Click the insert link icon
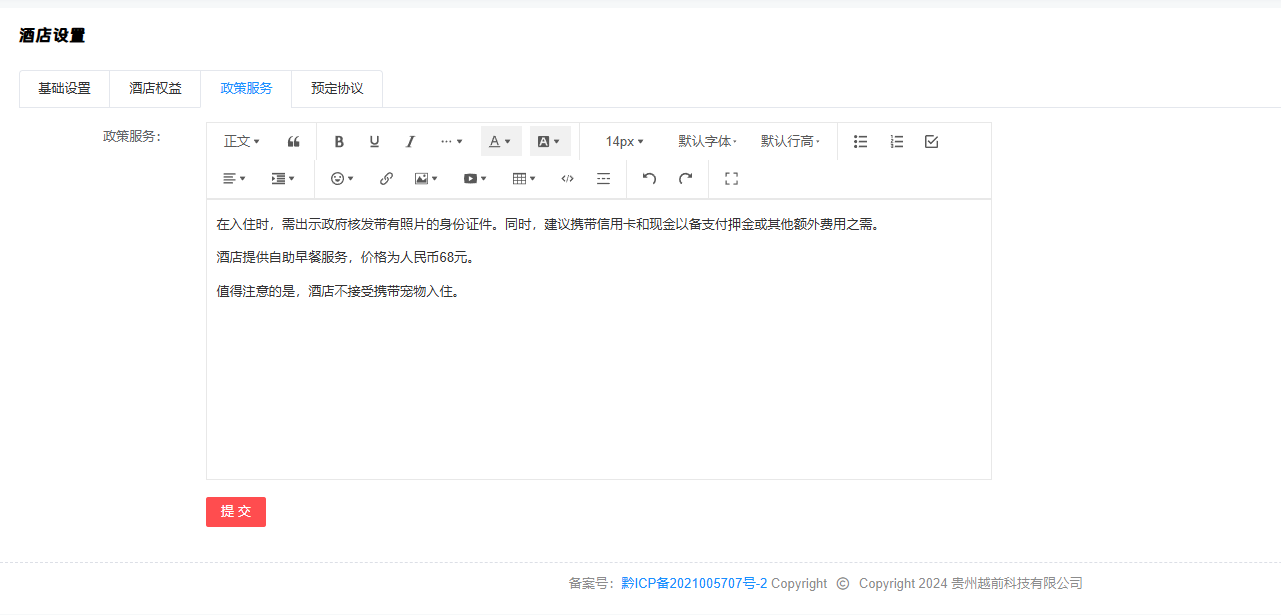The width and height of the screenshot is (1281, 615). point(386,179)
